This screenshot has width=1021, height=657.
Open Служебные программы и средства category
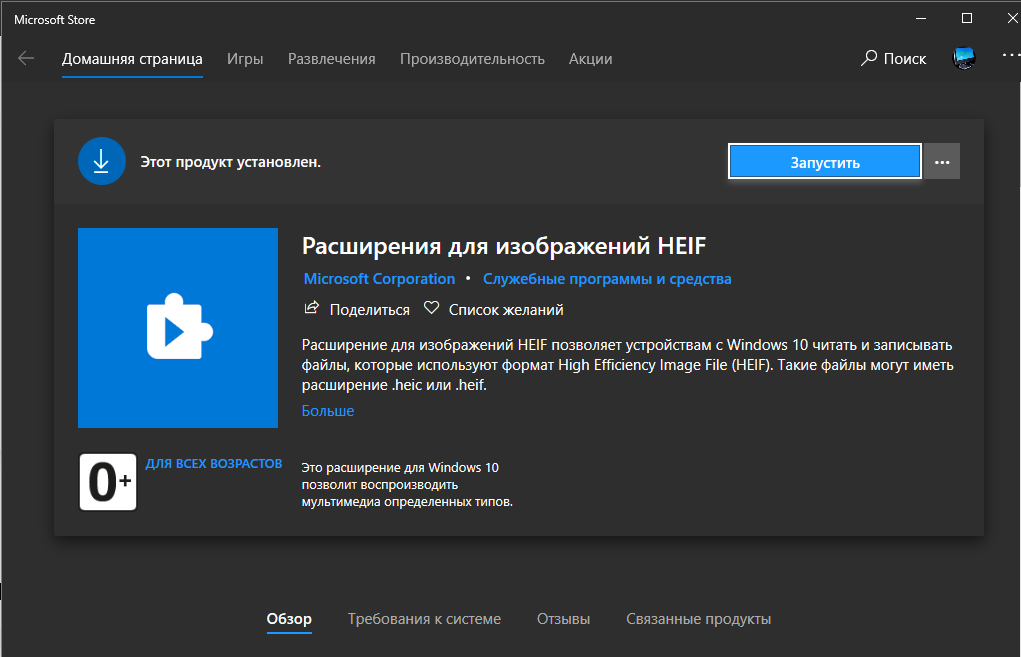click(607, 279)
